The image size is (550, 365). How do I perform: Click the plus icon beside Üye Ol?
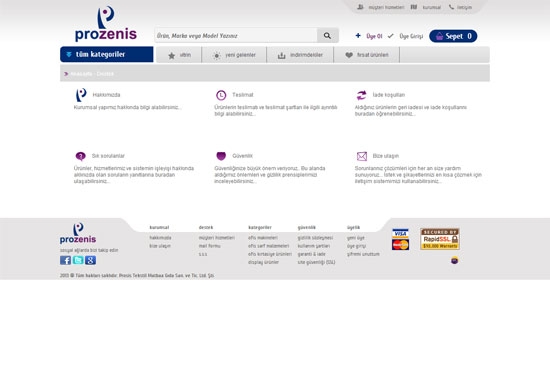358,35
